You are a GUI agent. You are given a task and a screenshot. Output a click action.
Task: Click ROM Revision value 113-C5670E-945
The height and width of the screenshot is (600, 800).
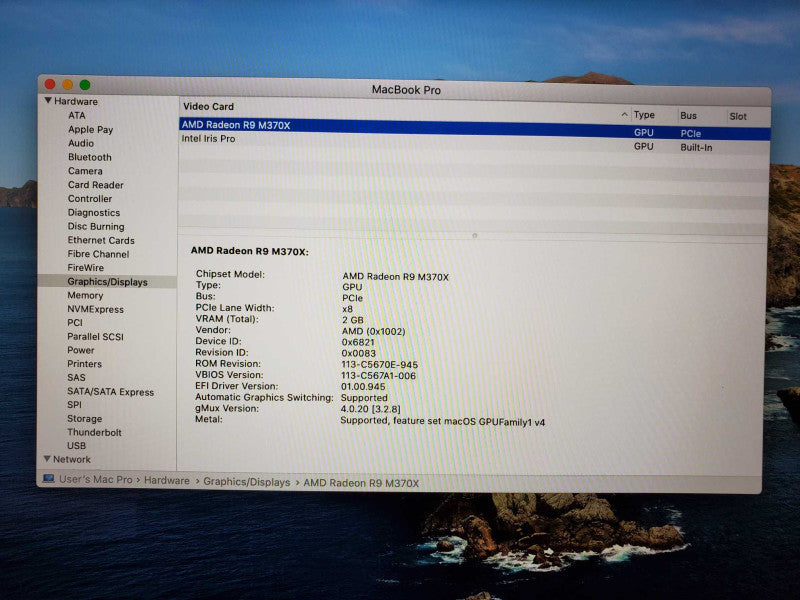point(379,364)
